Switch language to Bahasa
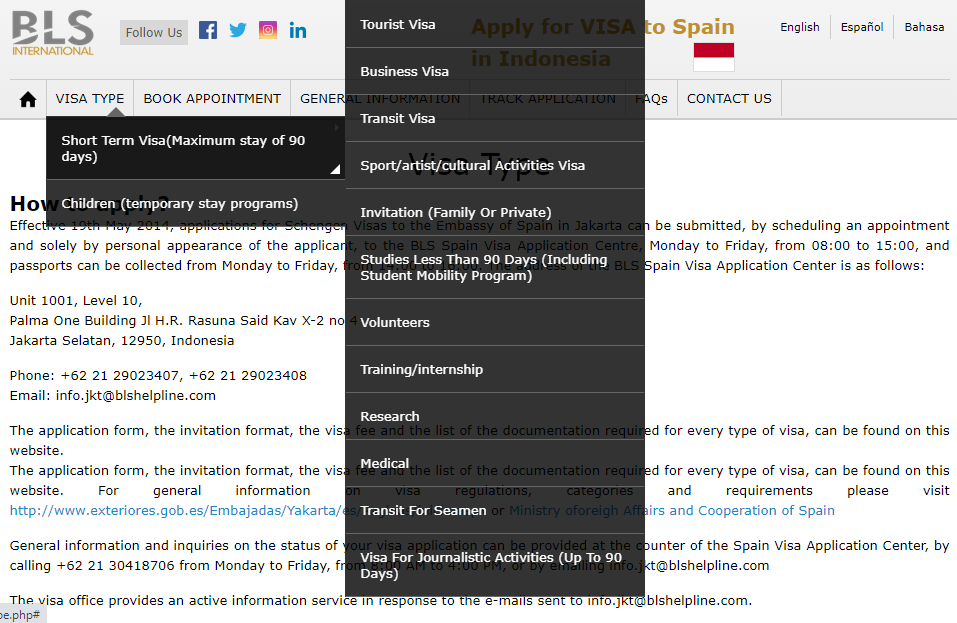The height and width of the screenshot is (623, 957). tap(924, 27)
